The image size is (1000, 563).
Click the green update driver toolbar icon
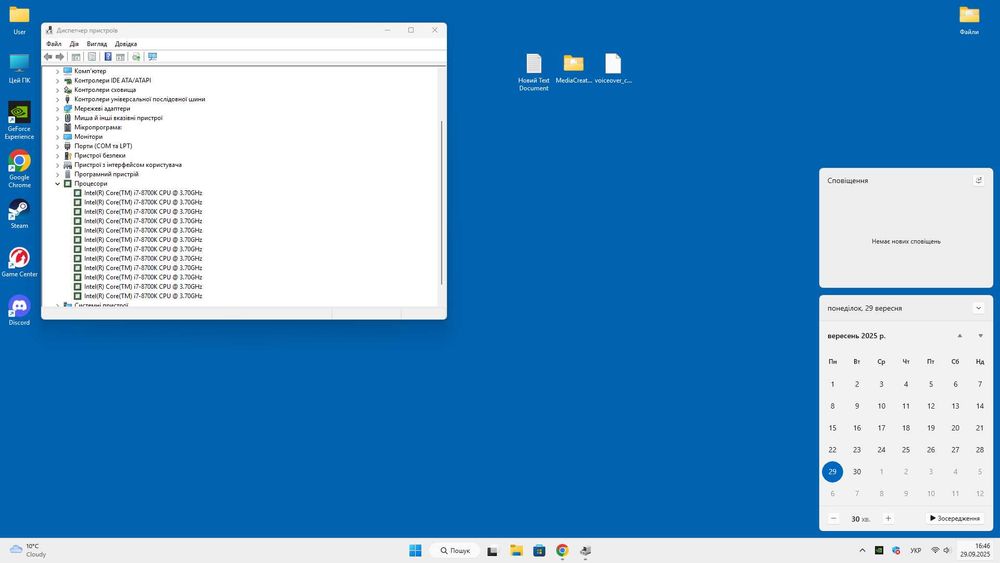click(136, 57)
